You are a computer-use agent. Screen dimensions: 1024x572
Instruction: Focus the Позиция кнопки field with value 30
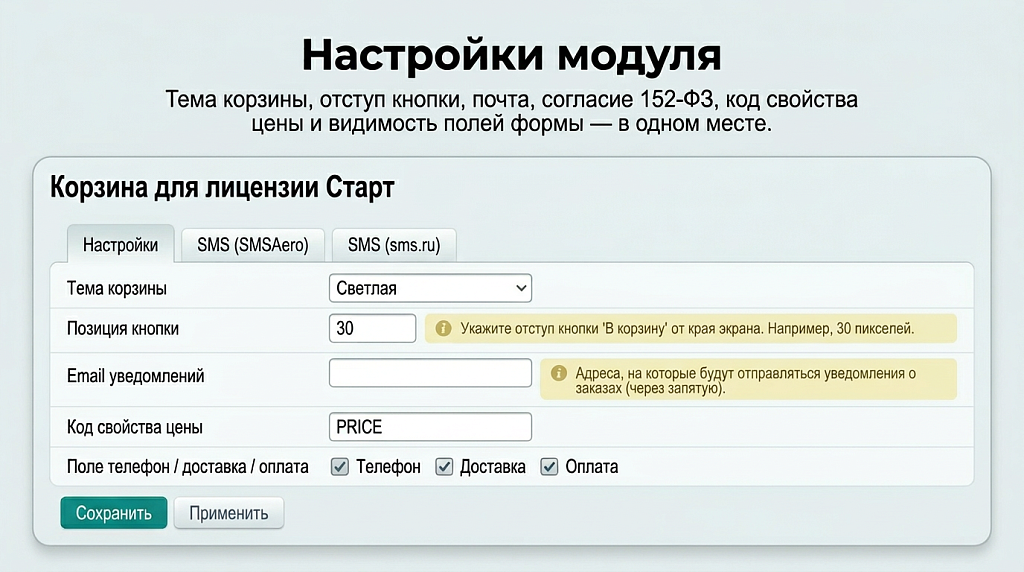(372, 328)
